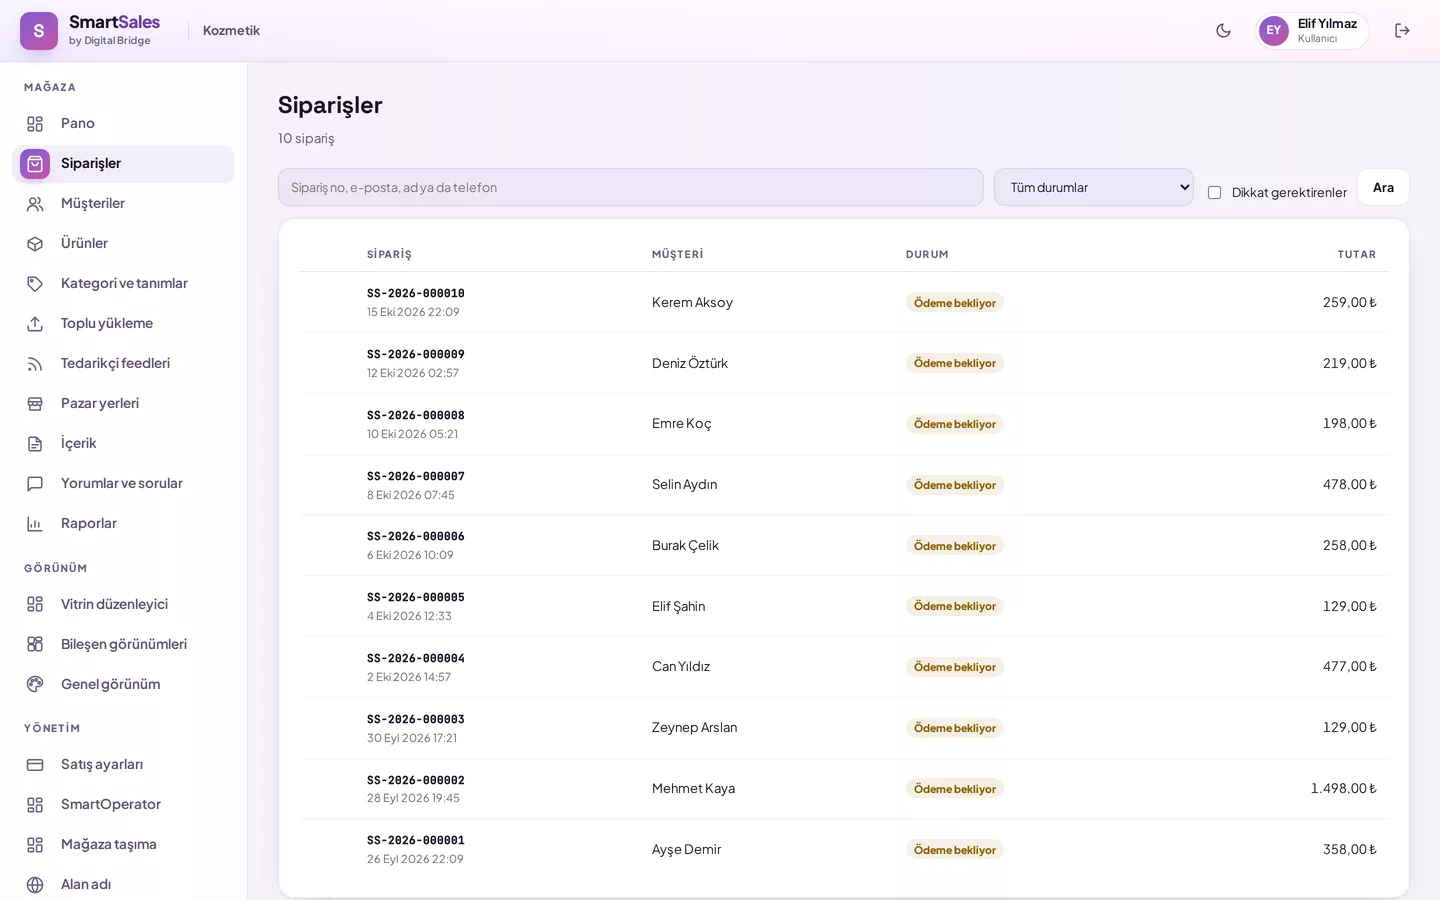Click the Tedarikçi feedleri feed icon

click(35, 364)
